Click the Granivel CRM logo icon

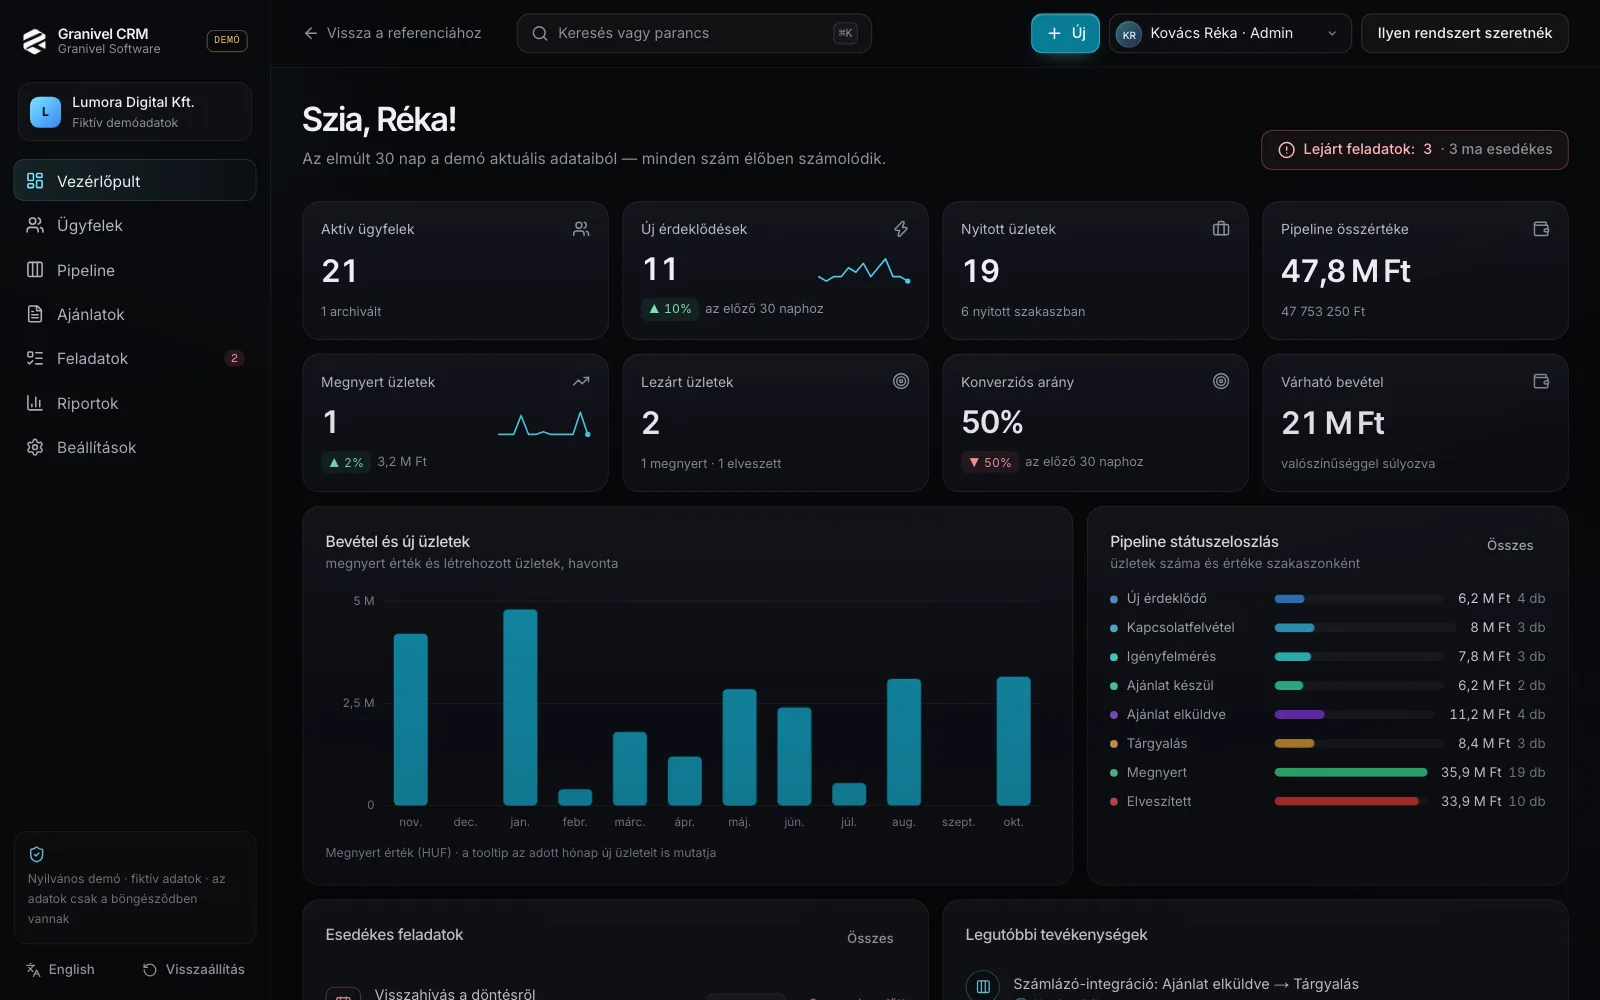35,41
